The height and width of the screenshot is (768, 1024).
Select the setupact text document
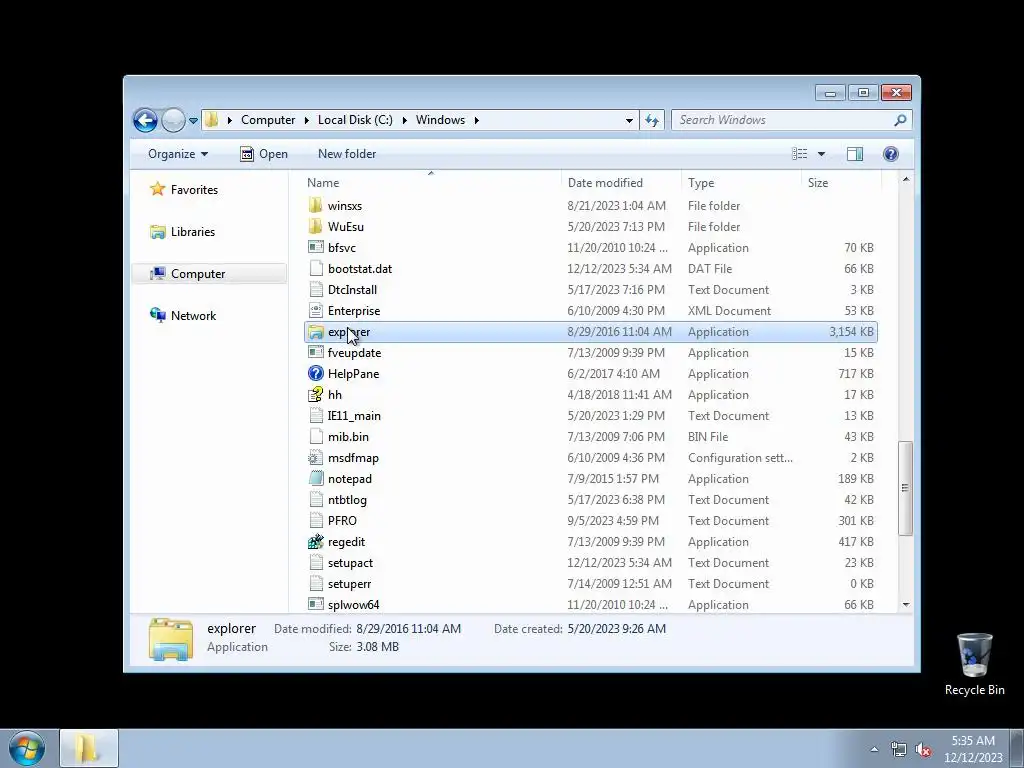(x=350, y=563)
